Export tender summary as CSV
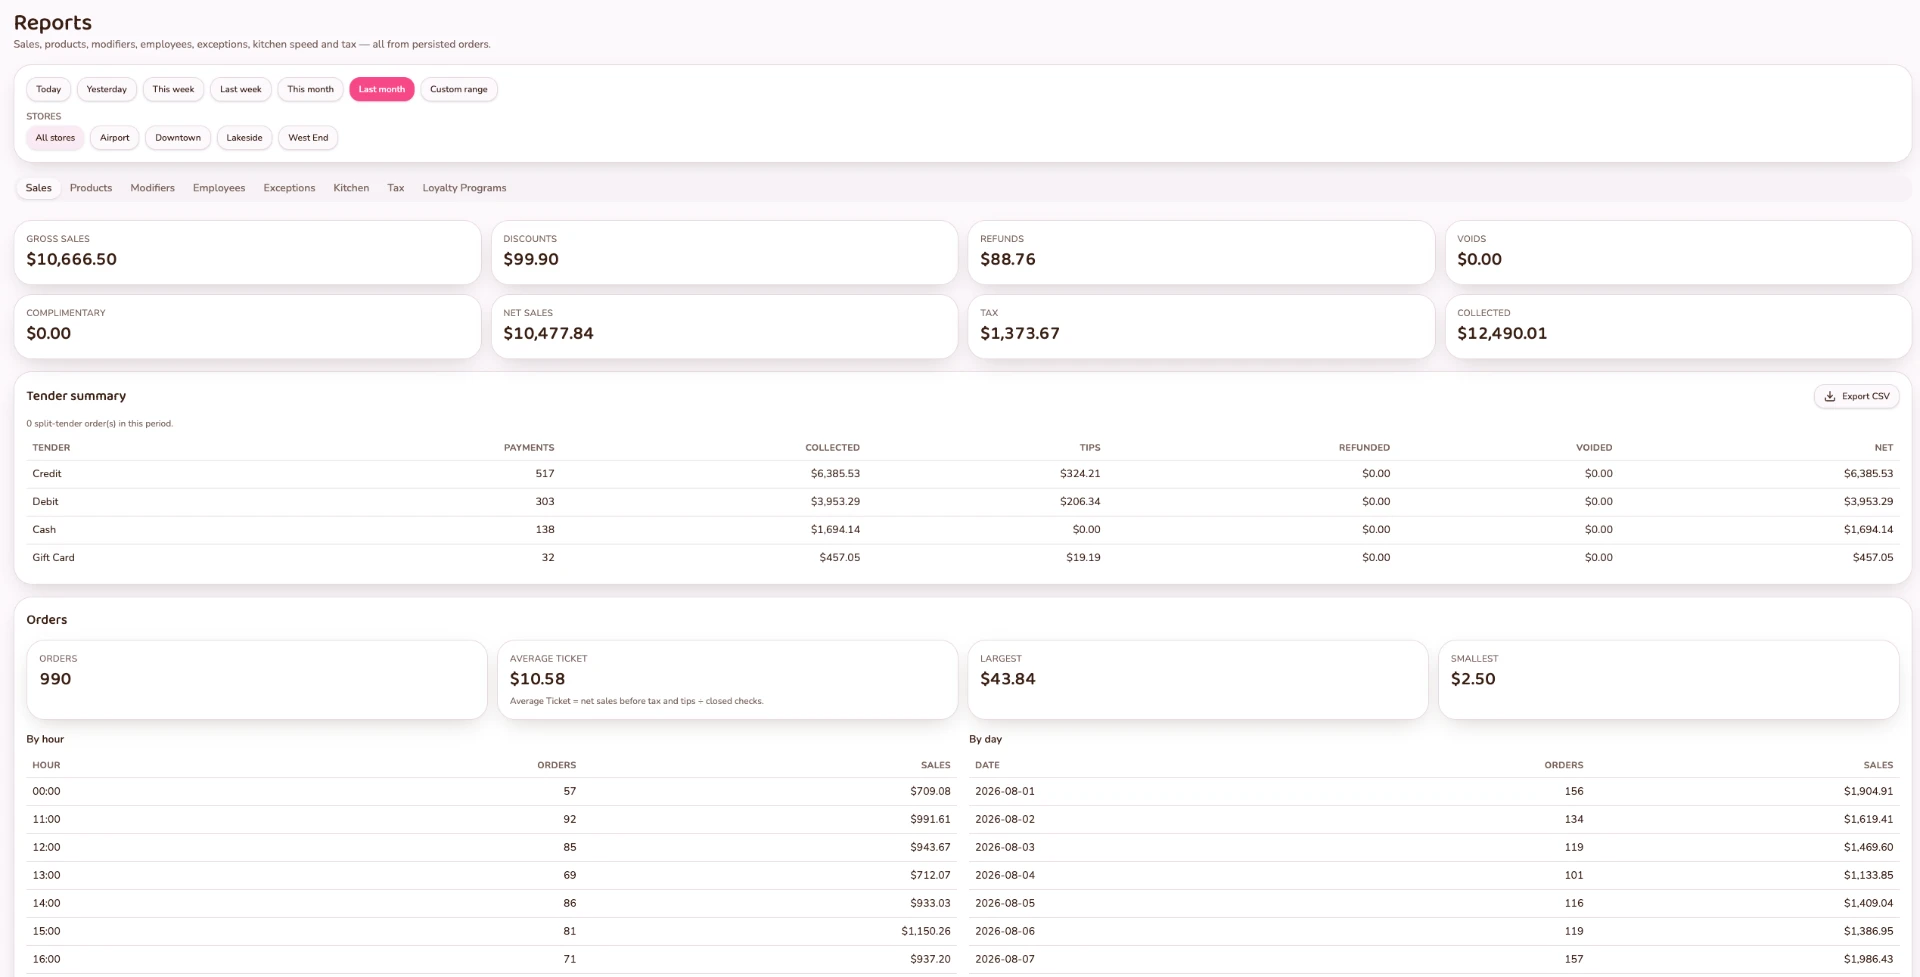This screenshot has height=977, width=1920. 1856,397
